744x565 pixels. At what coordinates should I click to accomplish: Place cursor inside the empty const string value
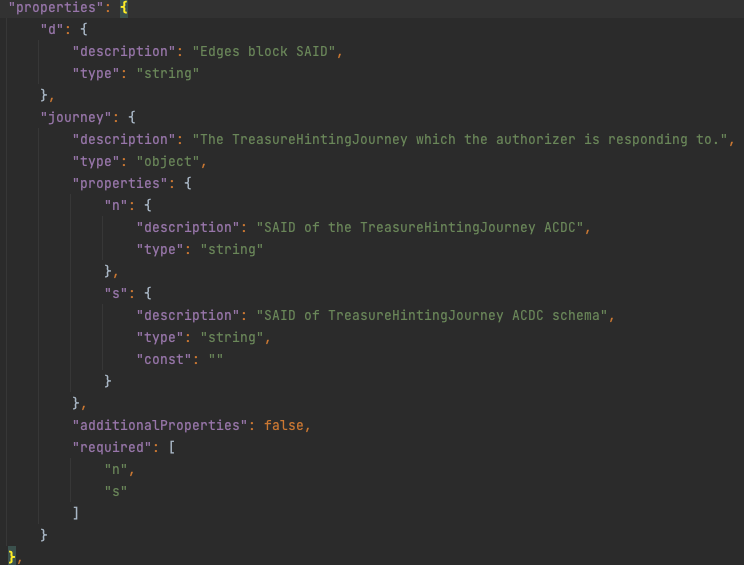click(216, 360)
